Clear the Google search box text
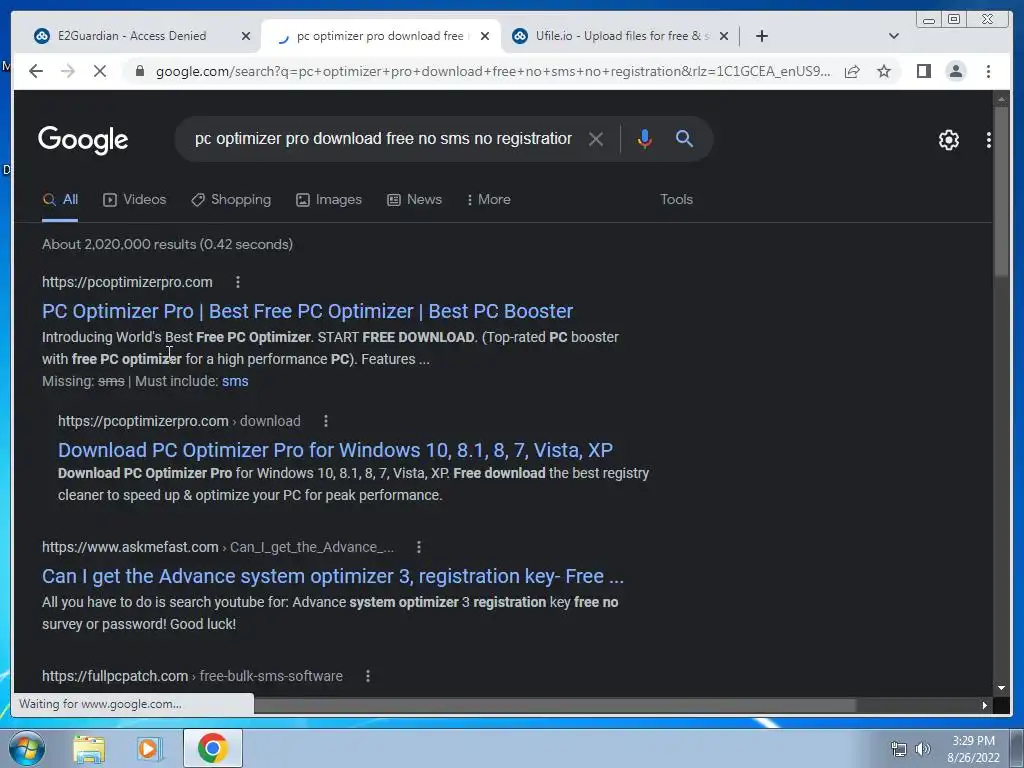Screen dimensions: 1024x768 click(596, 139)
